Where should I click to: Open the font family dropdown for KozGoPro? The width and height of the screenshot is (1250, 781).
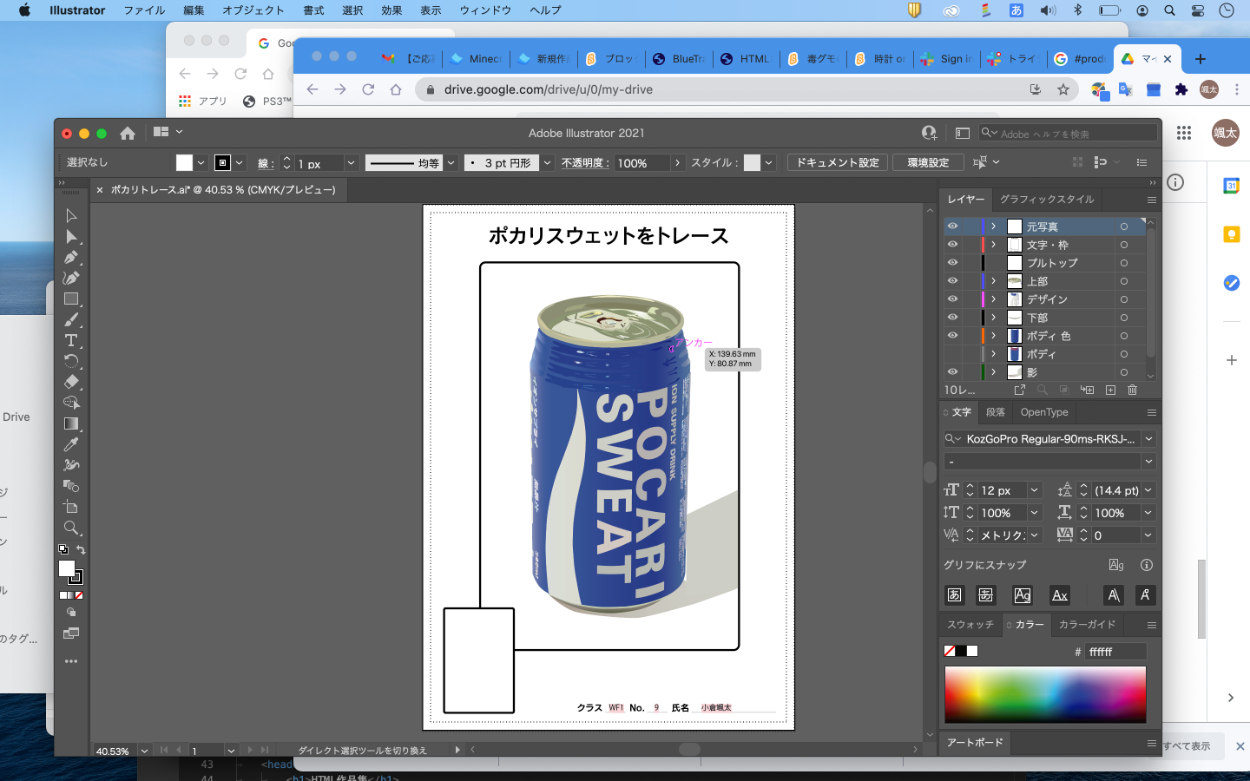1148,439
